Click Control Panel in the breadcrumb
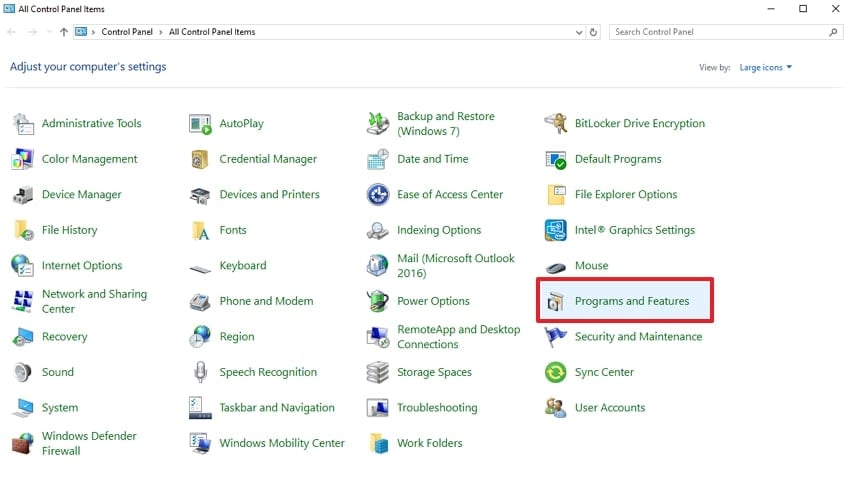850x486 pixels. [127, 32]
